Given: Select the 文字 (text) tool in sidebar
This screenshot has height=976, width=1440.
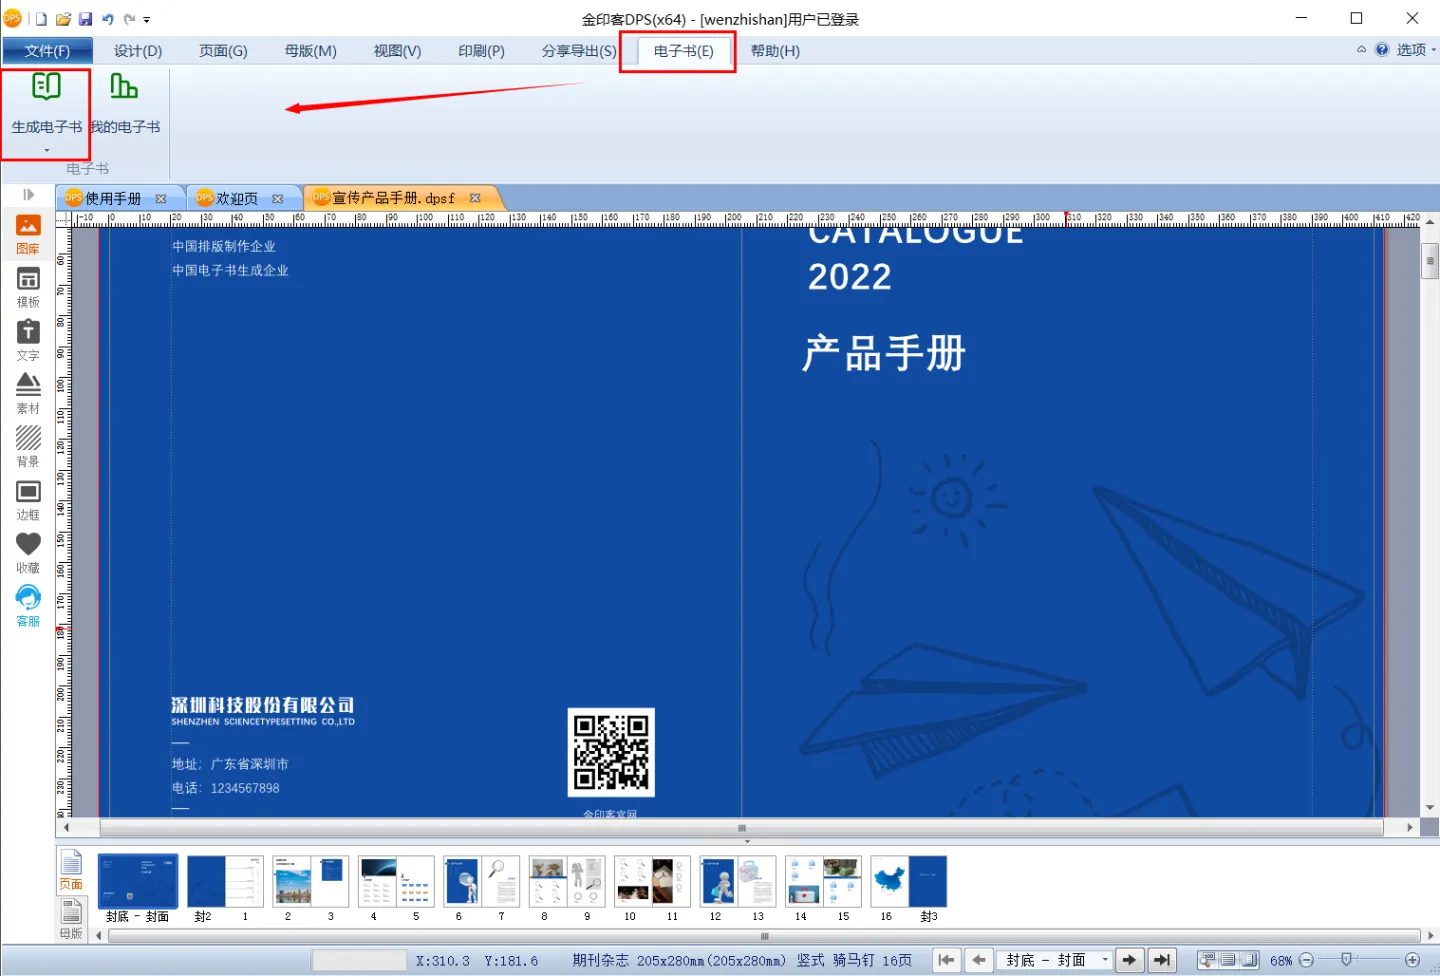Looking at the screenshot, I should [28, 341].
